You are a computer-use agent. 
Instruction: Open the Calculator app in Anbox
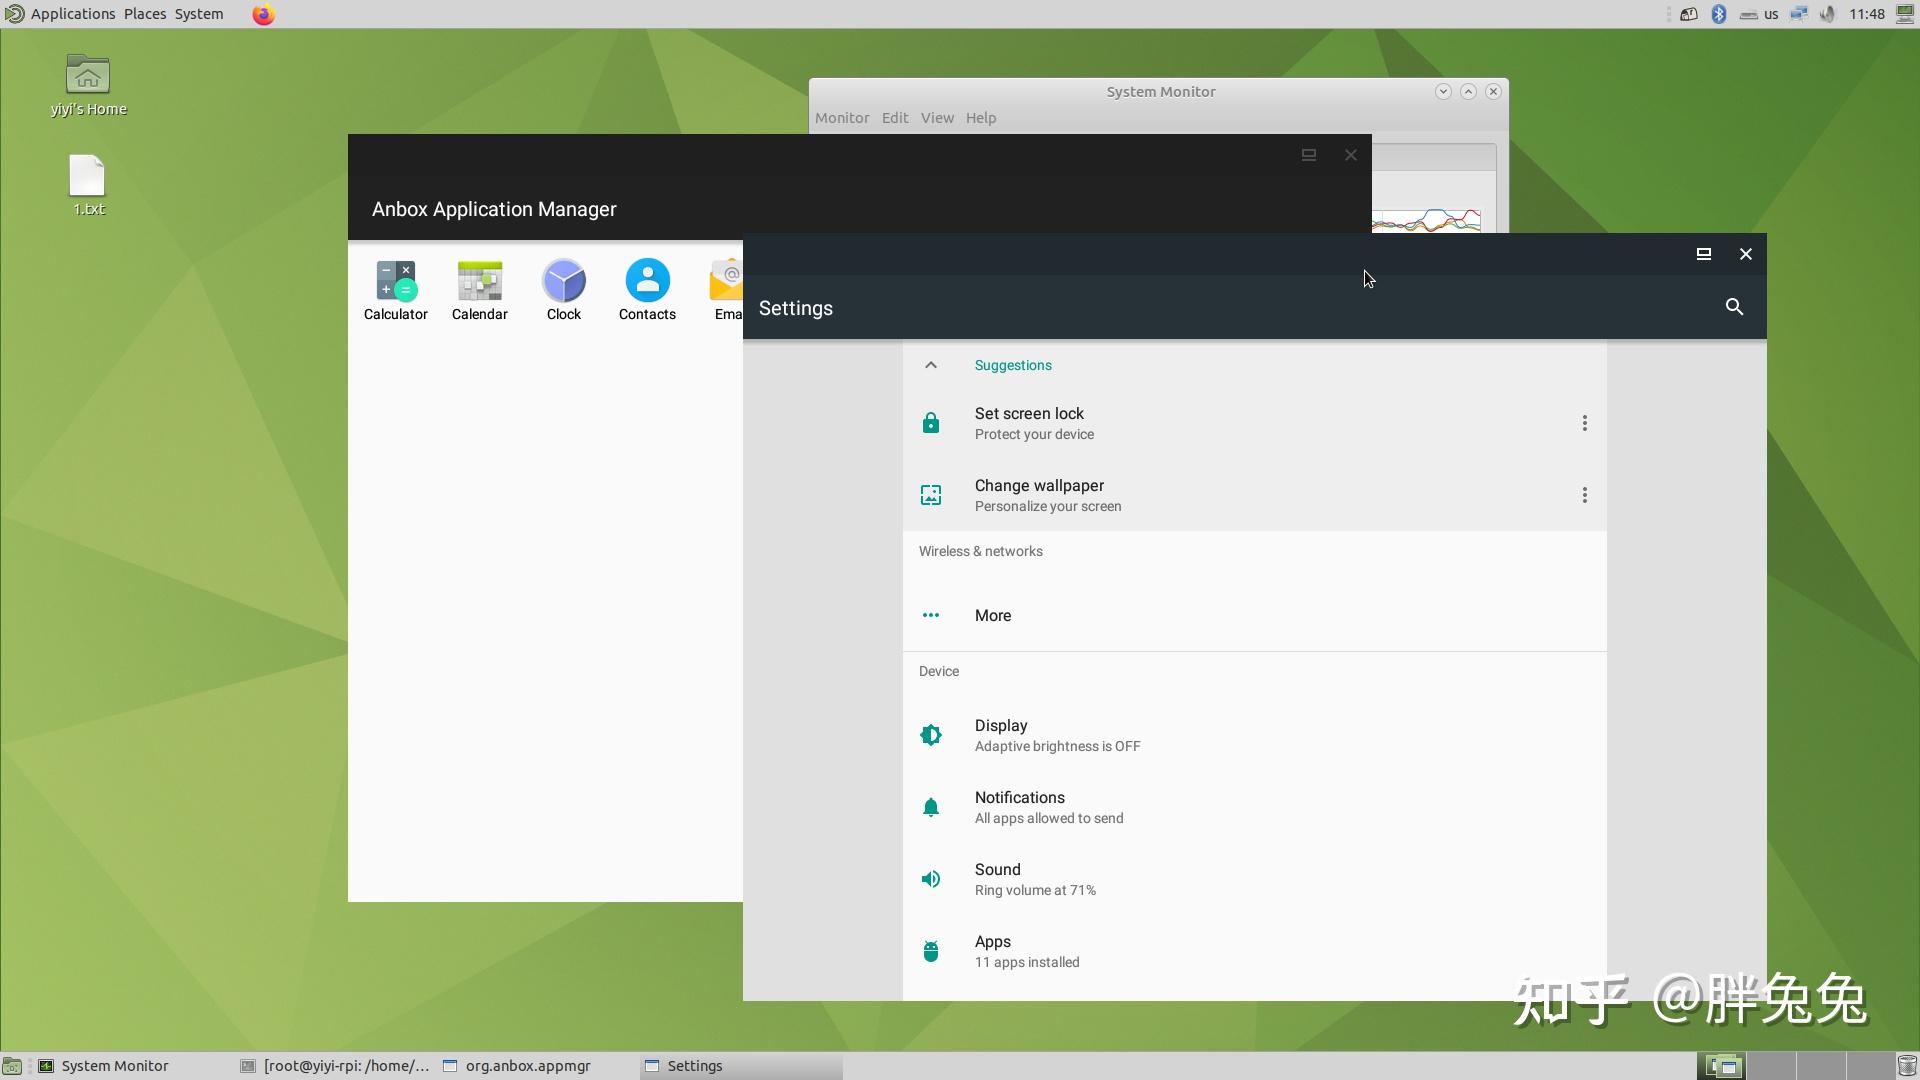point(395,290)
